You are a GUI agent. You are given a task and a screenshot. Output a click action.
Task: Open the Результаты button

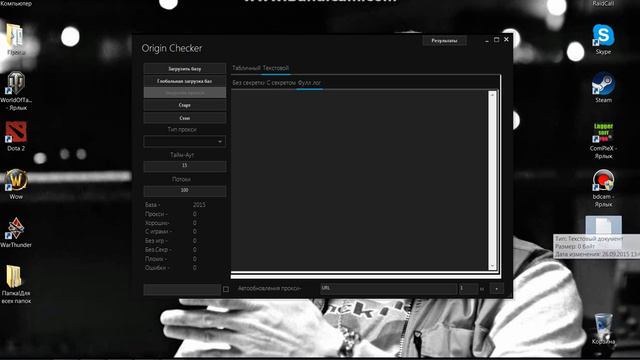click(x=444, y=41)
